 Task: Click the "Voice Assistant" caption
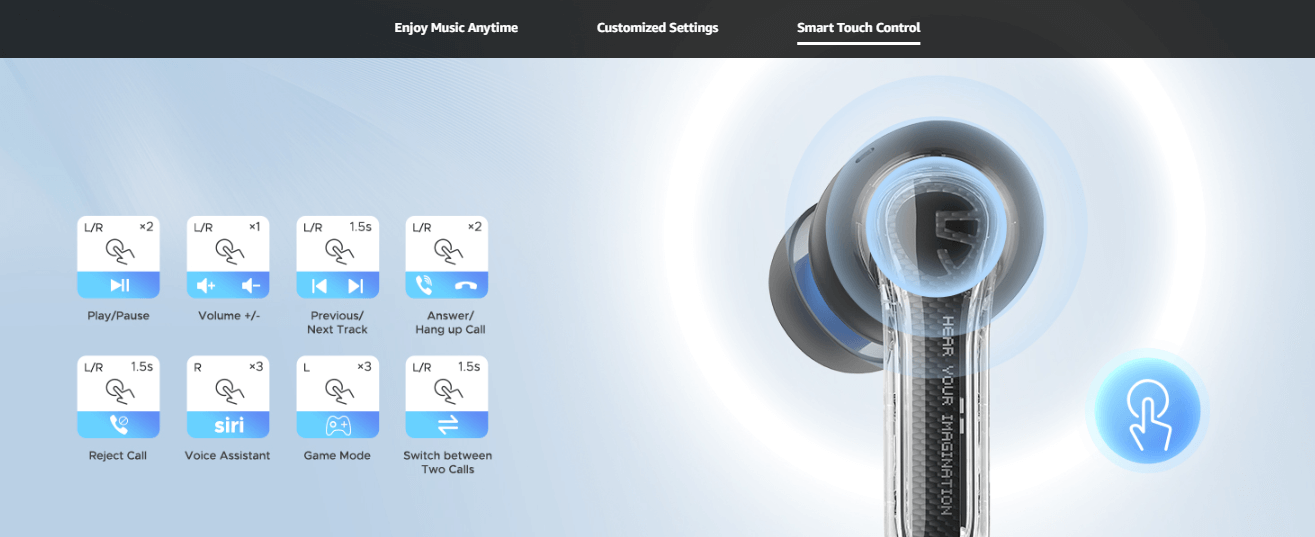pos(228,456)
